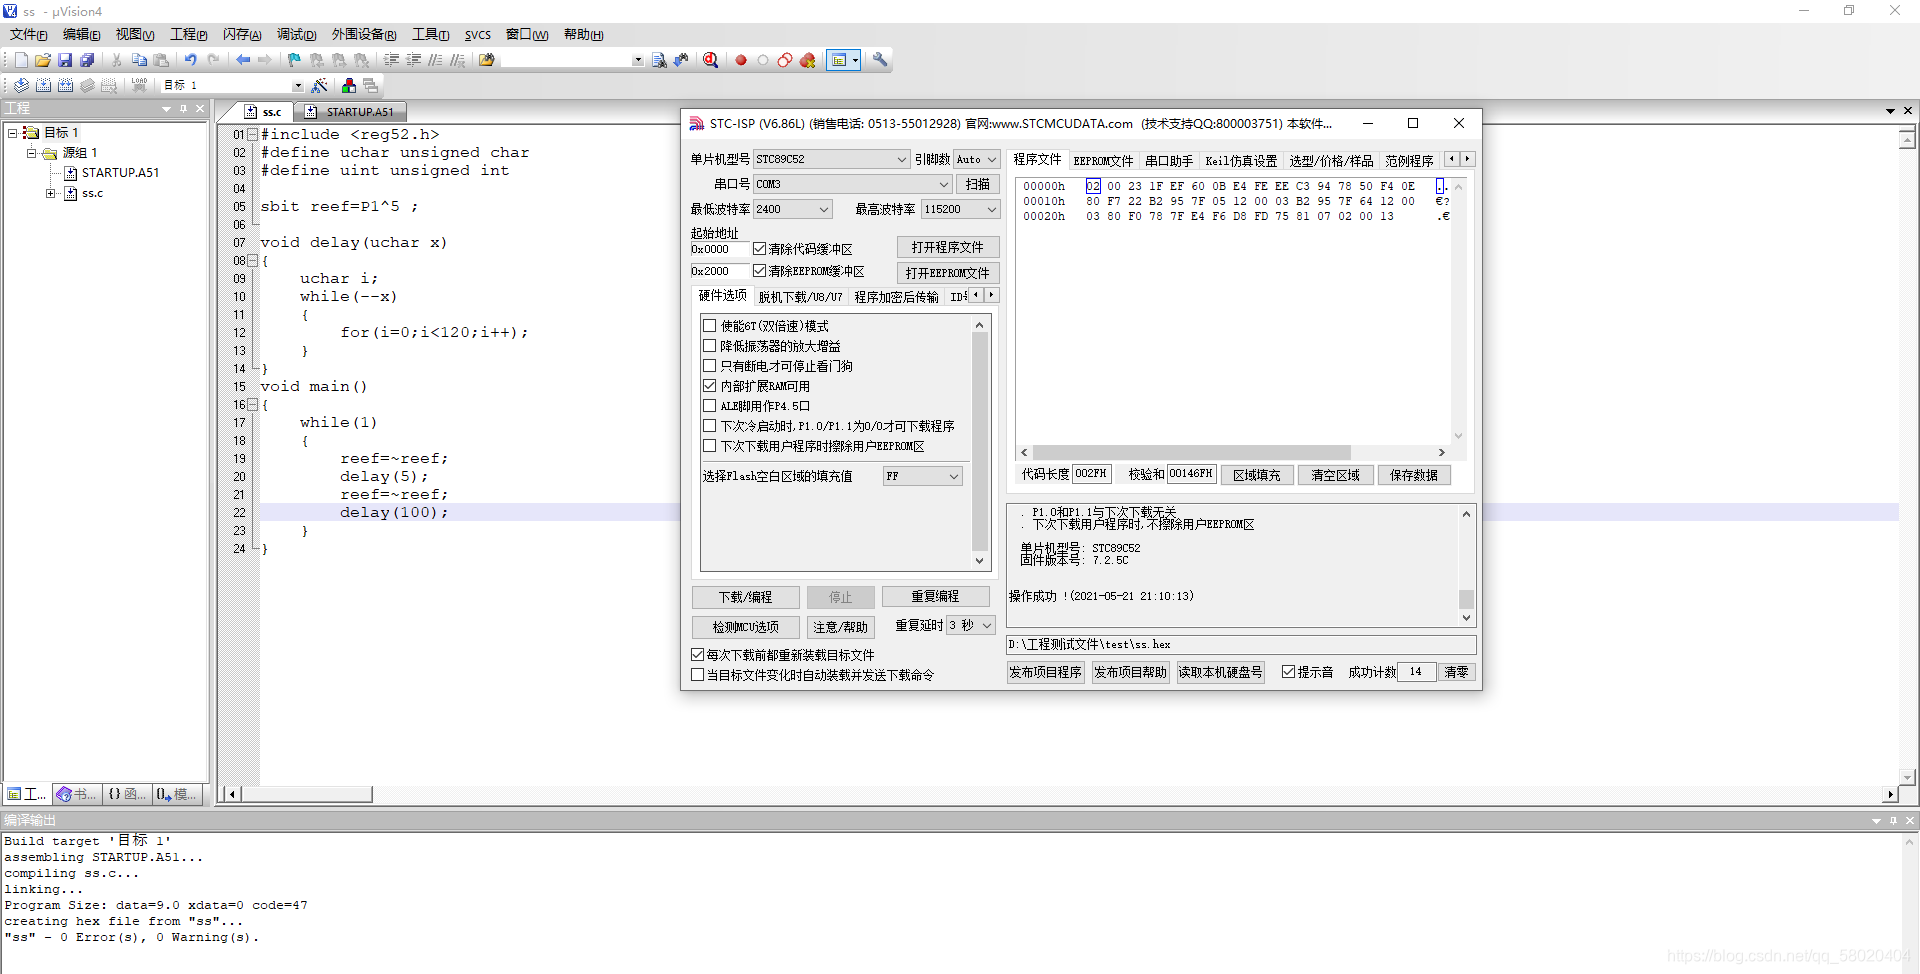1920x974 pixels.
Task: Click the Download LOAD icon
Action: [139, 85]
